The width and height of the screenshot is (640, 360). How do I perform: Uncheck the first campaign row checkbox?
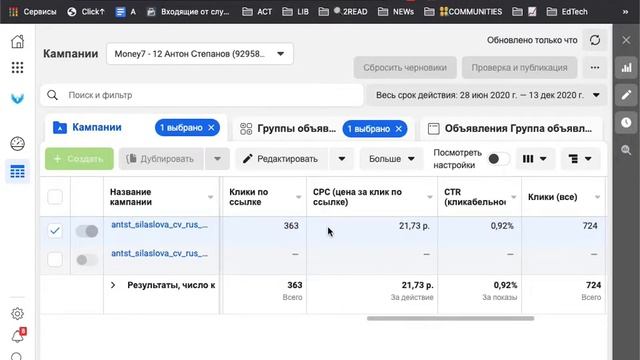point(55,231)
